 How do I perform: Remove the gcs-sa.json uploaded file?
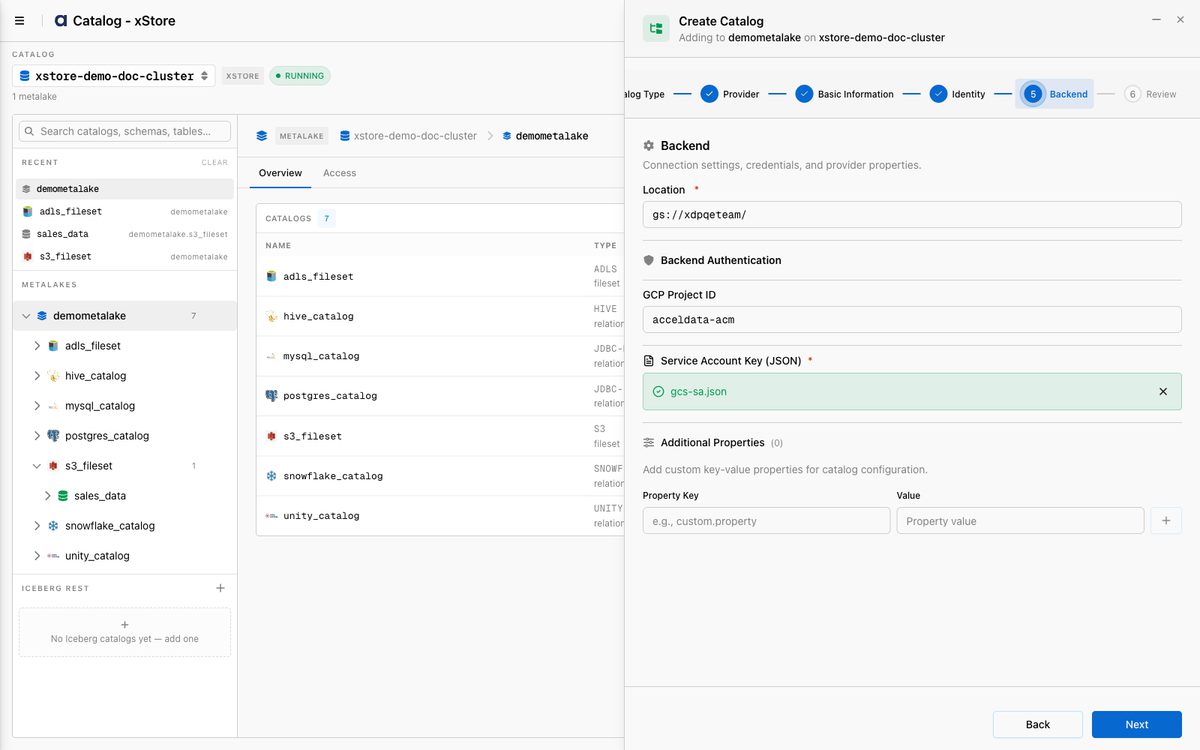[x=1163, y=392]
